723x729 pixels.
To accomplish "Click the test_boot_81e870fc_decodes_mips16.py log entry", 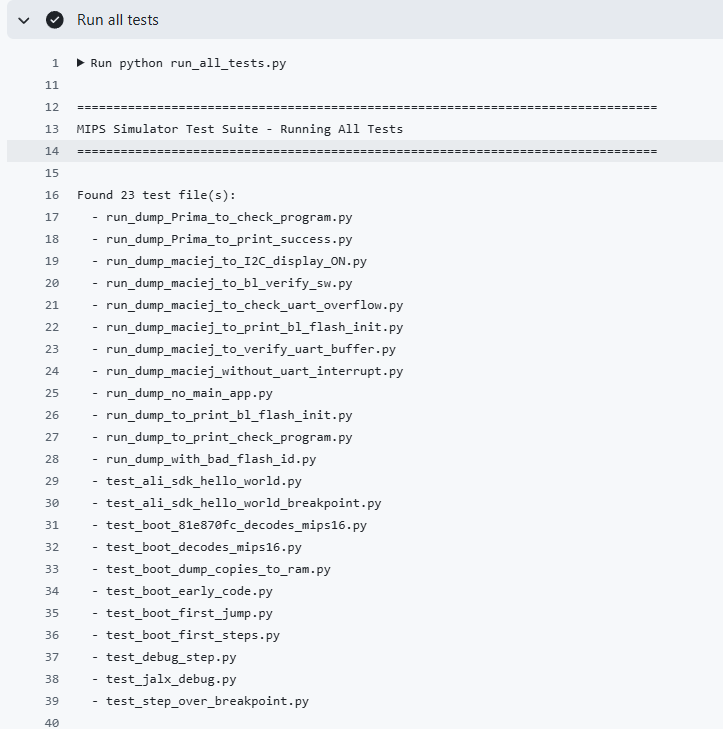I will click(236, 525).
